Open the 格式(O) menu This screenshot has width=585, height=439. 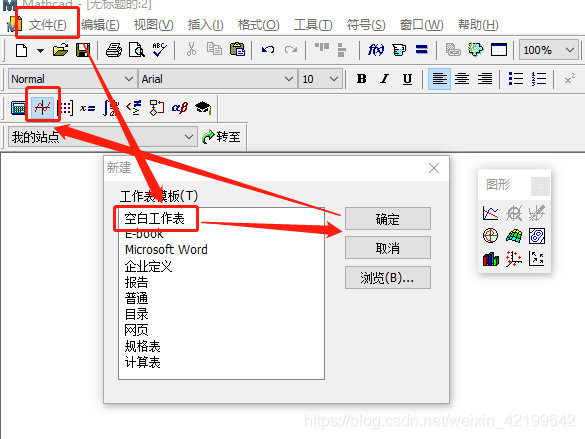coord(259,25)
